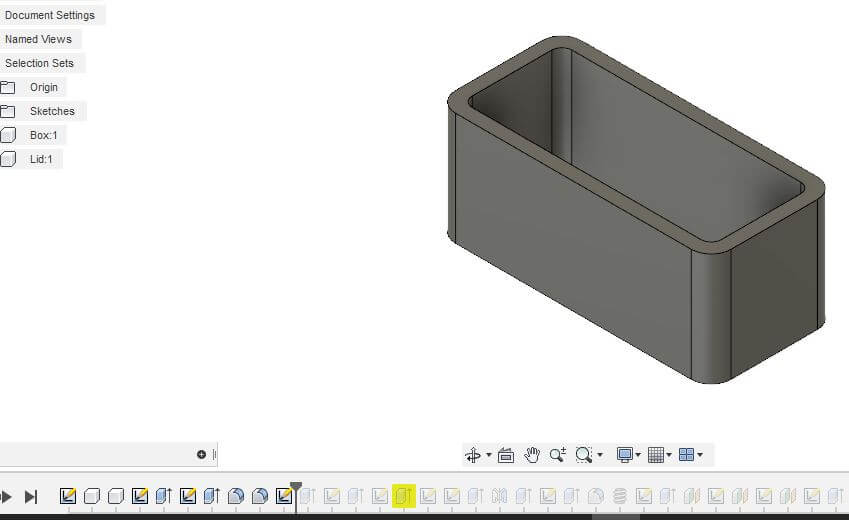Select the sketch feature just before timeline marker

[x=284, y=496]
